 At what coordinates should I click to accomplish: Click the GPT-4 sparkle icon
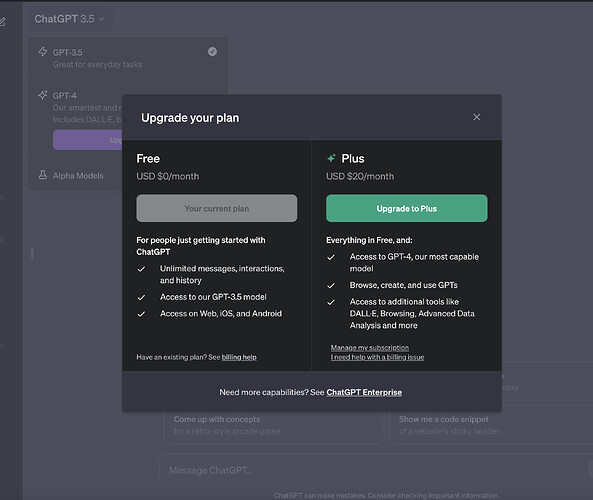[x=43, y=95]
